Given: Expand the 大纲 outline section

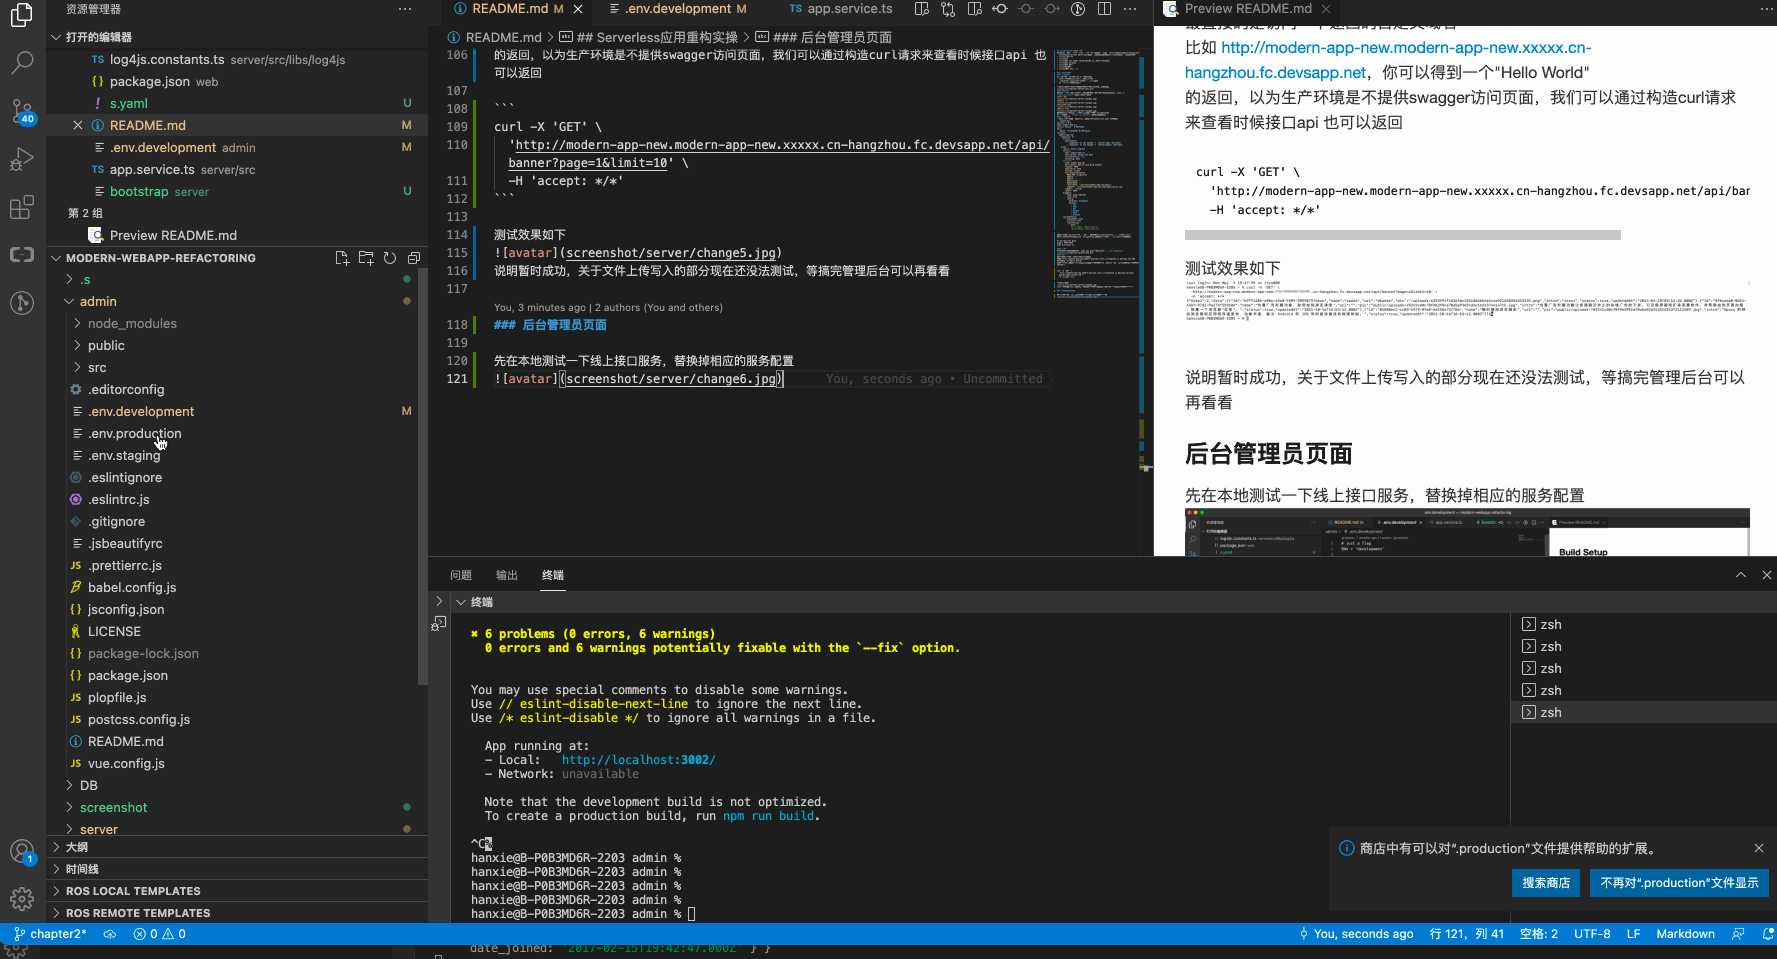Looking at the screenshot, I should 237,847.
